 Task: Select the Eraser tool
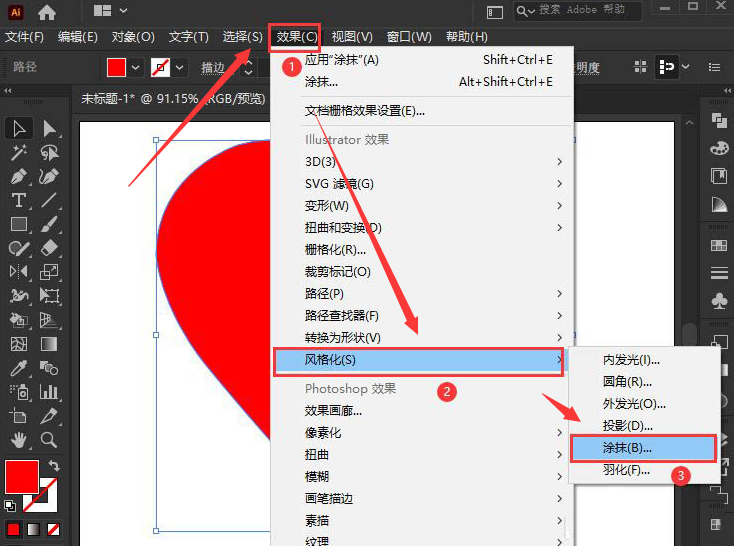pos(49,248)
